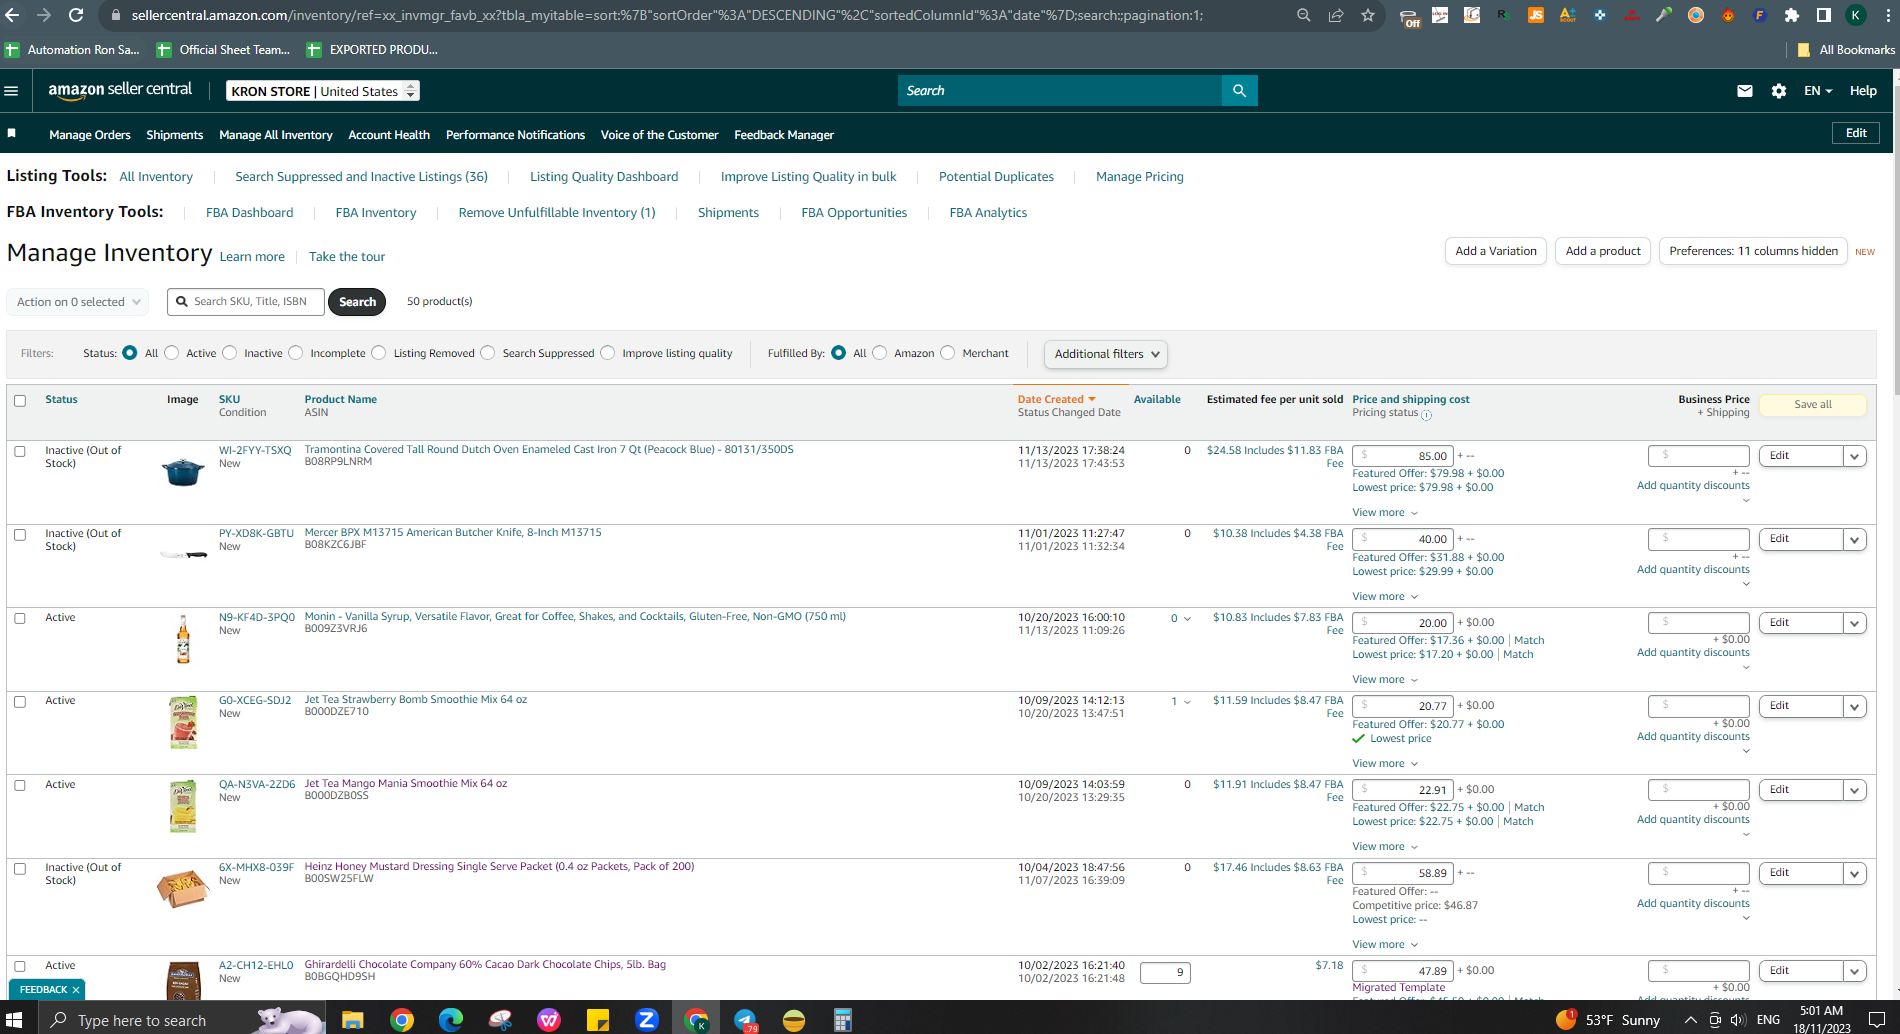Open the Snipping Tool on the taskbar

(499, 1020)
